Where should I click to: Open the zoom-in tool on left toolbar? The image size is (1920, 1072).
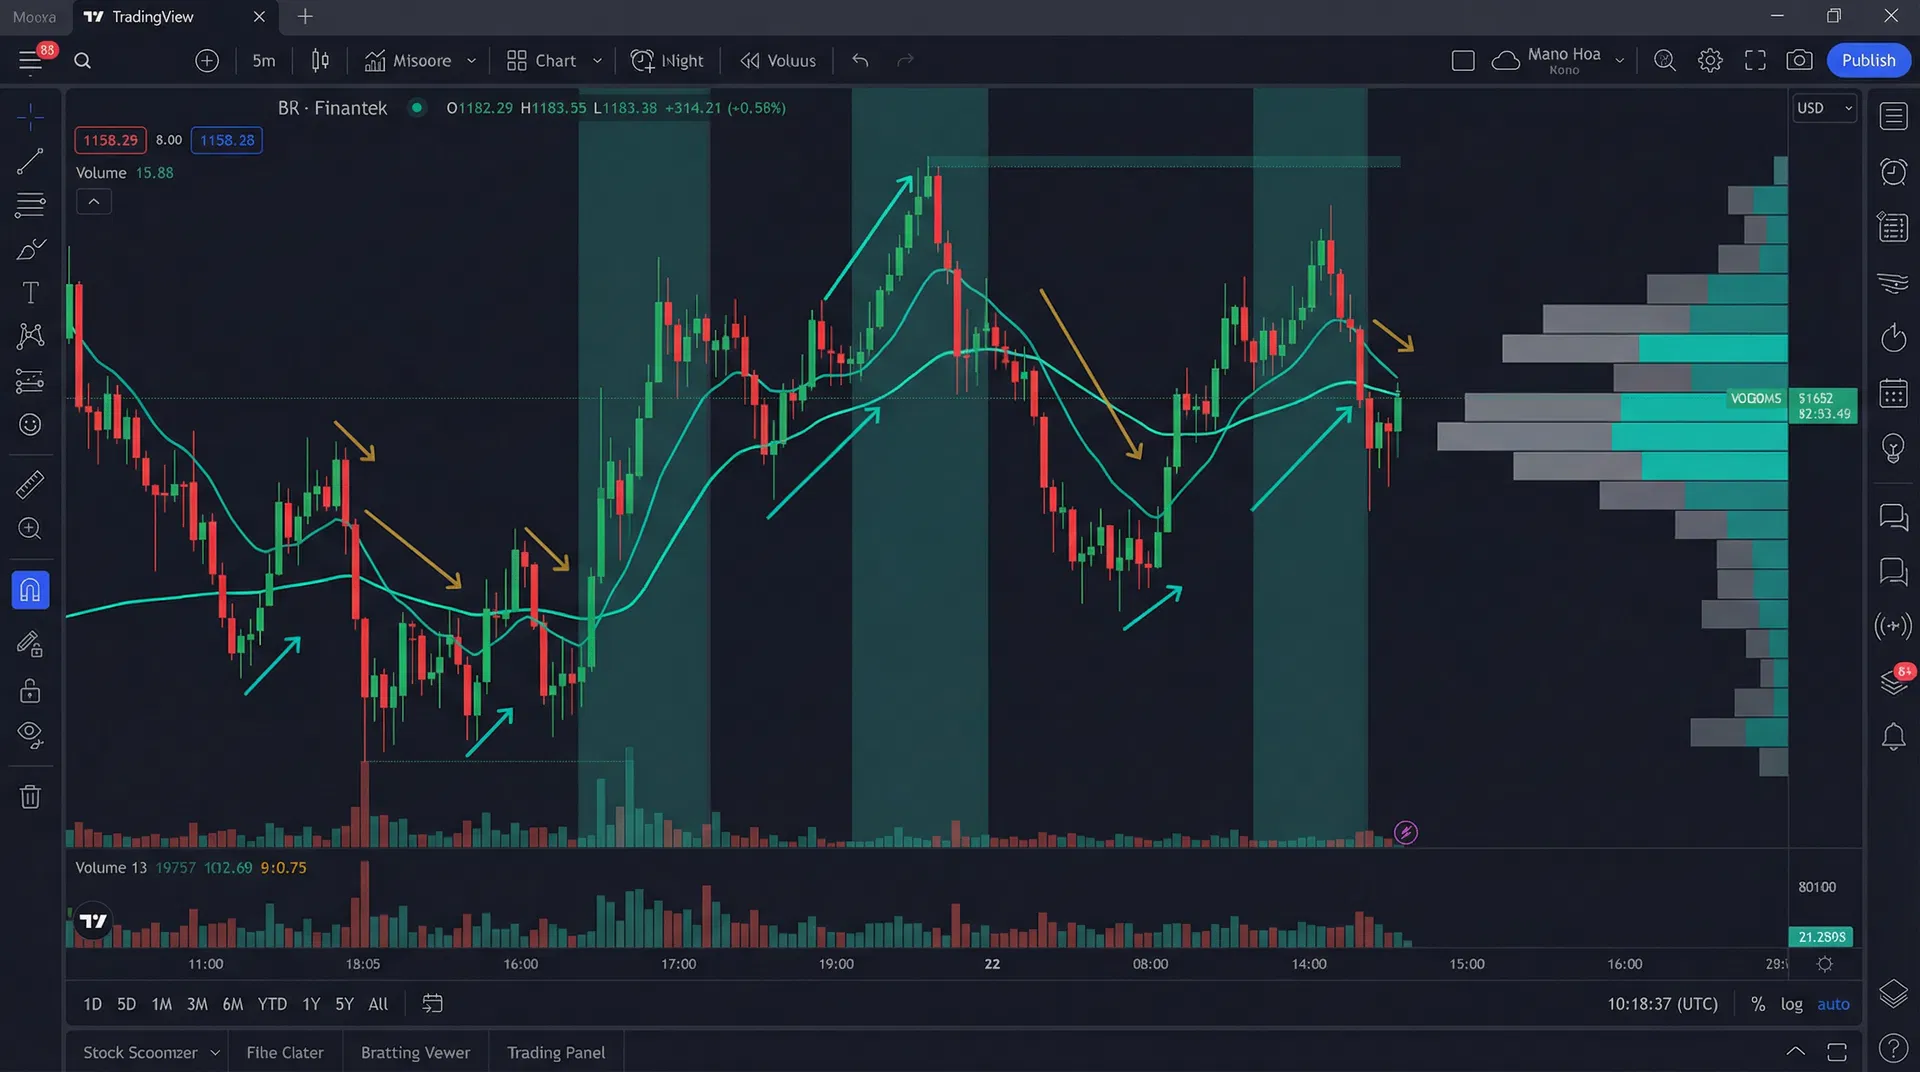point(30,529)
